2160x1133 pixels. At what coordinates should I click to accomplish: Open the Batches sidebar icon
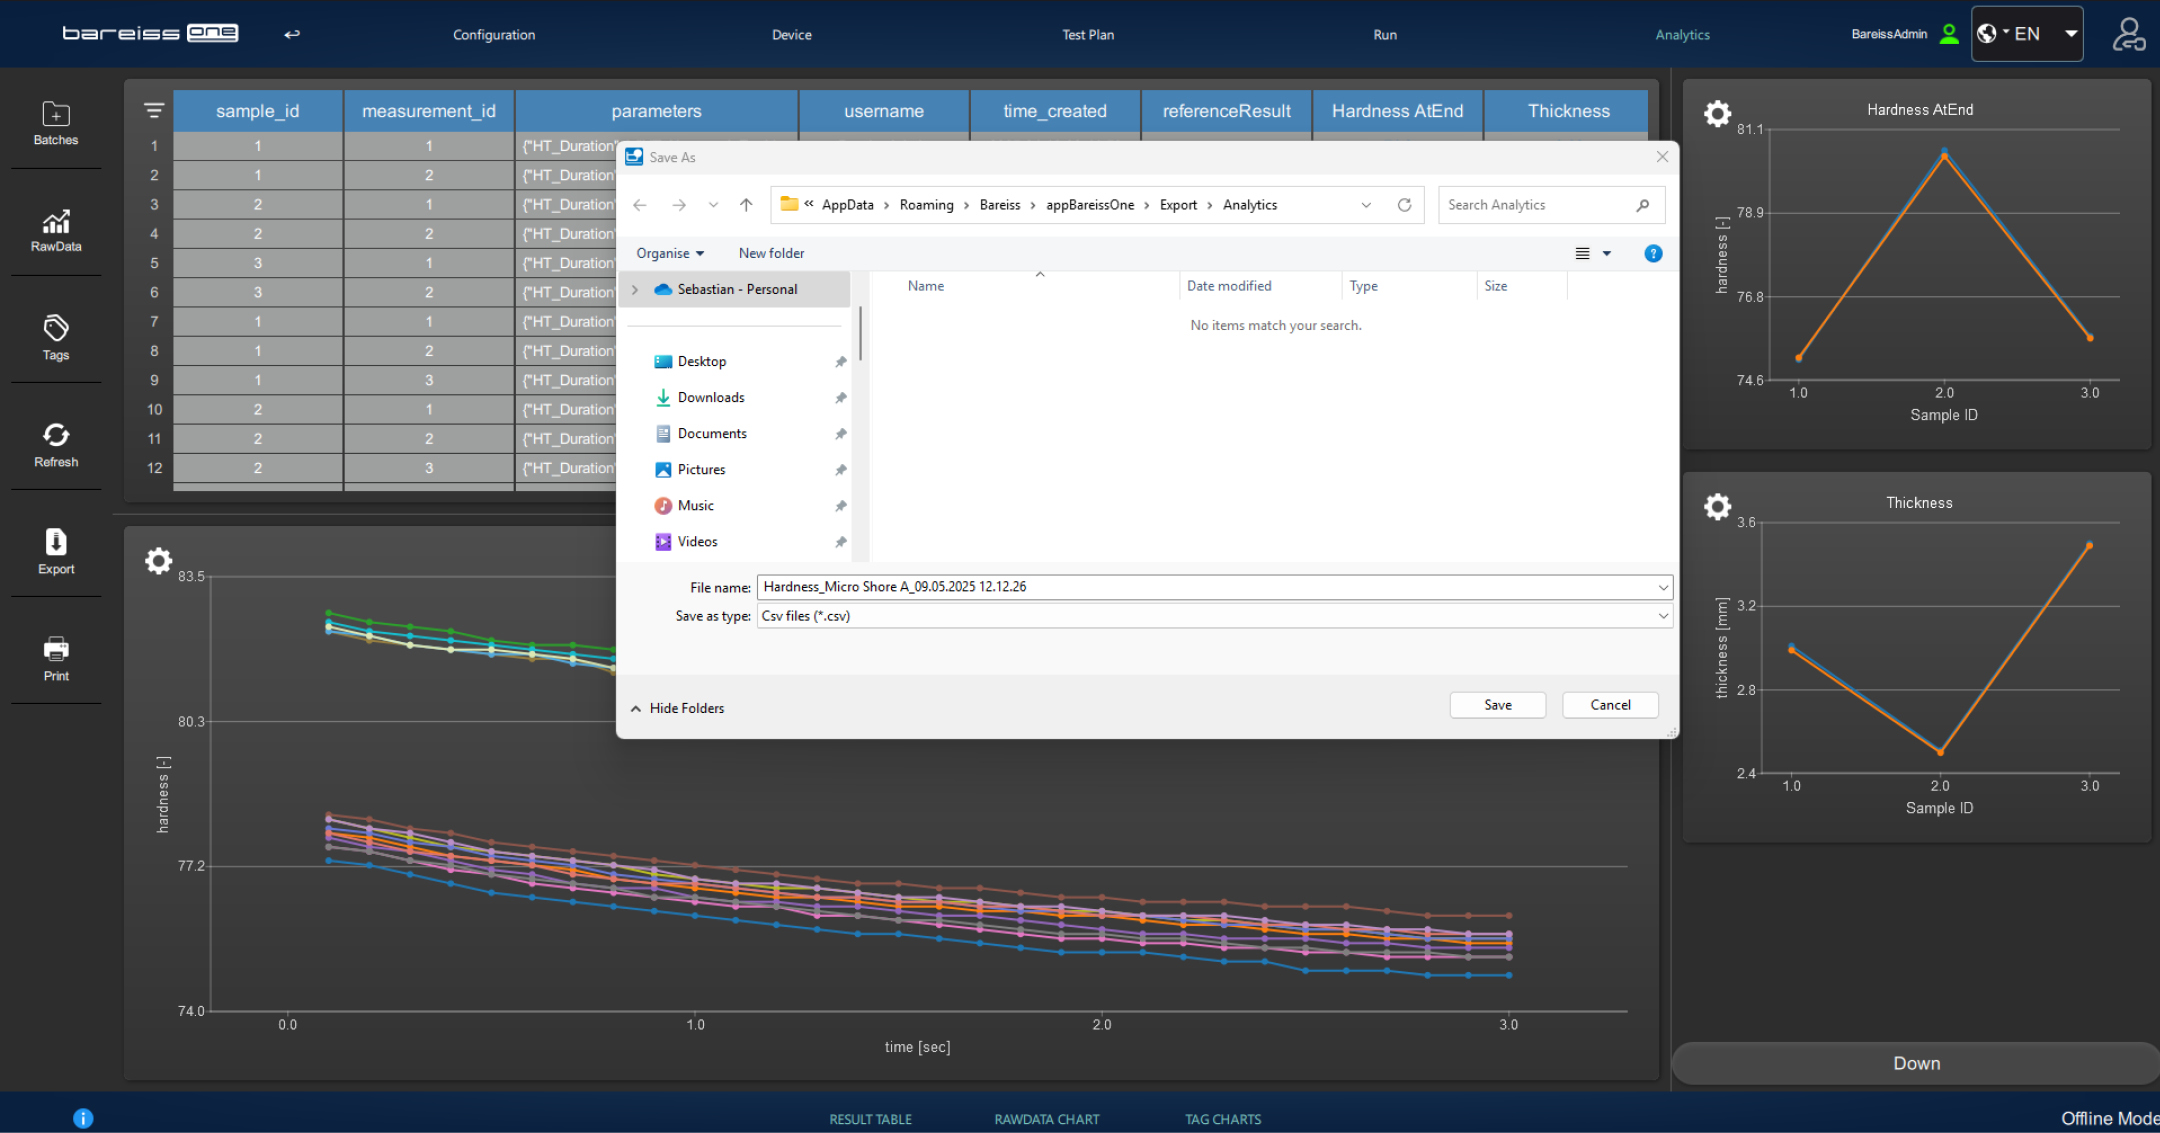tap(56, 123)
